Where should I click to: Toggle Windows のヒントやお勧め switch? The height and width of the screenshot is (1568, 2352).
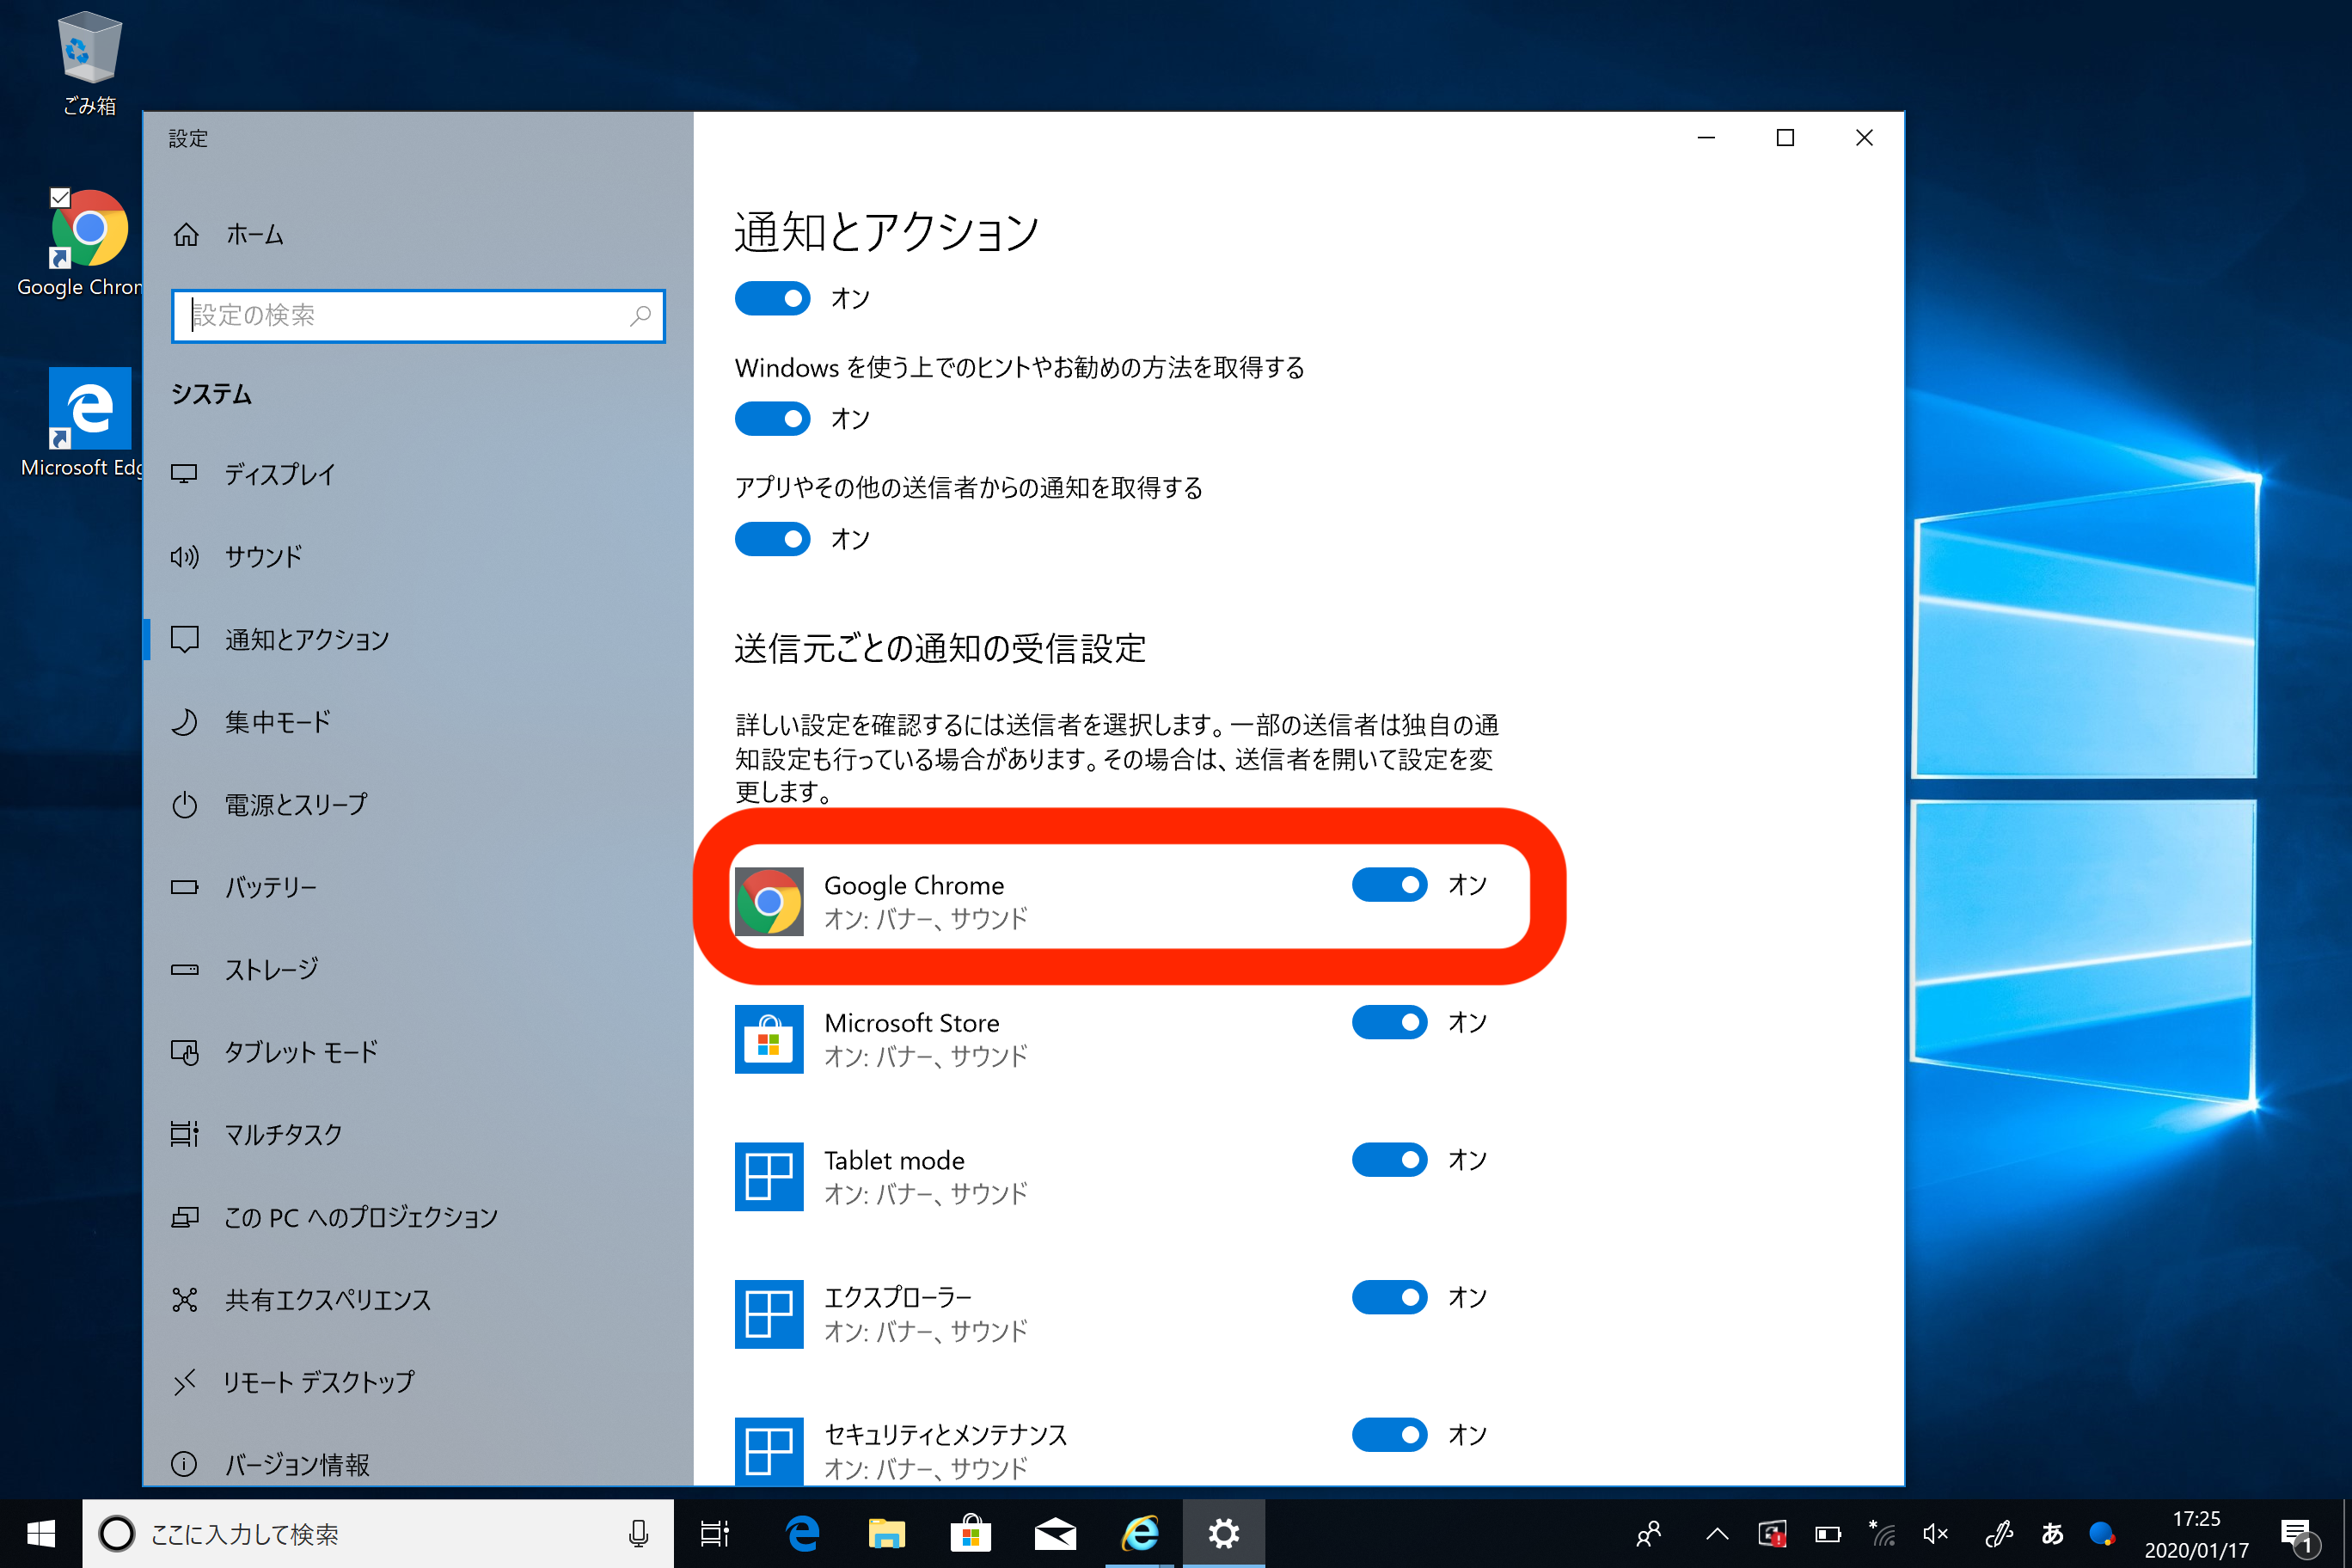click(772, 418)
